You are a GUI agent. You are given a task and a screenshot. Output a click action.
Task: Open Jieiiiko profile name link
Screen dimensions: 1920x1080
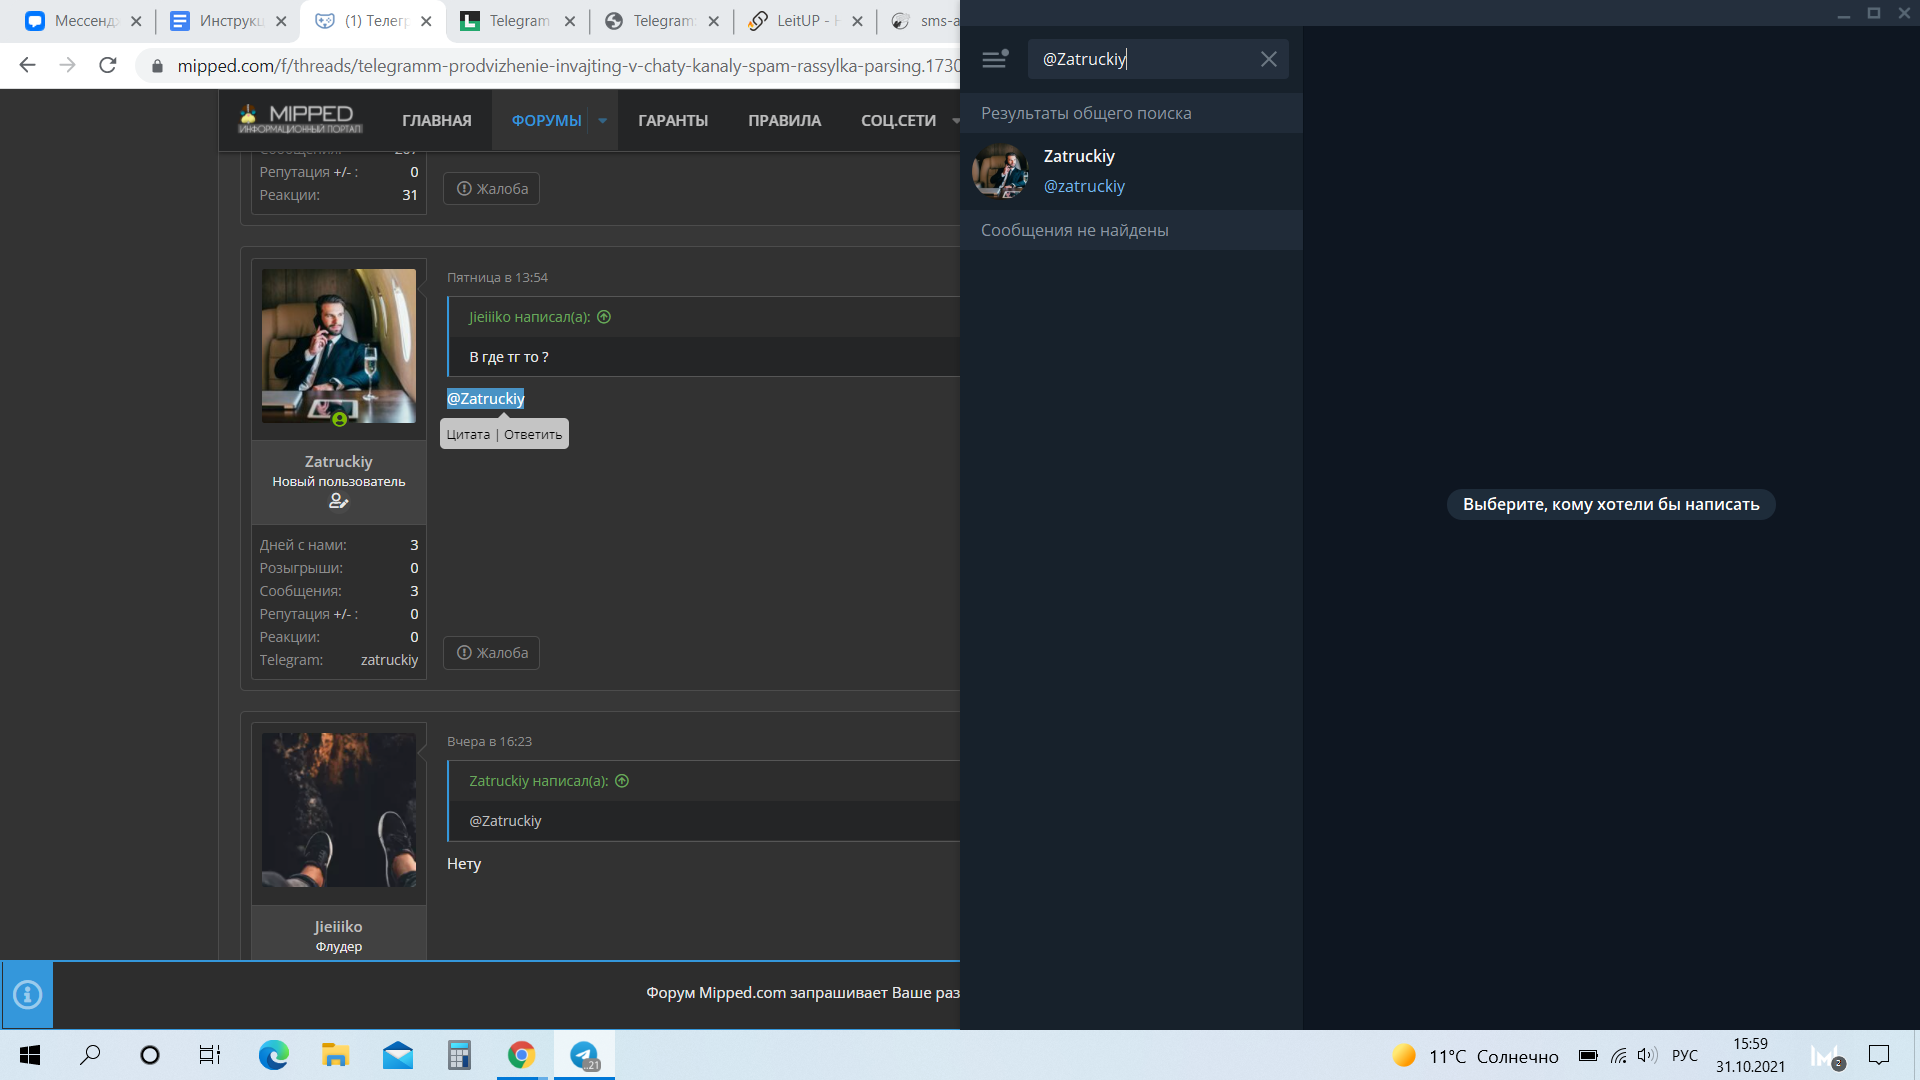[339, 927]
